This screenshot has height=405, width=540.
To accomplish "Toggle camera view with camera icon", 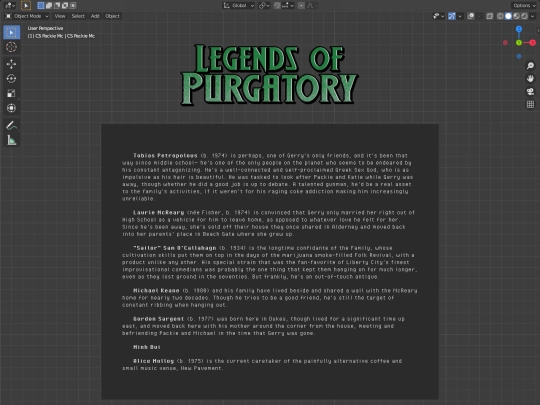I will [x=530, y=91].
